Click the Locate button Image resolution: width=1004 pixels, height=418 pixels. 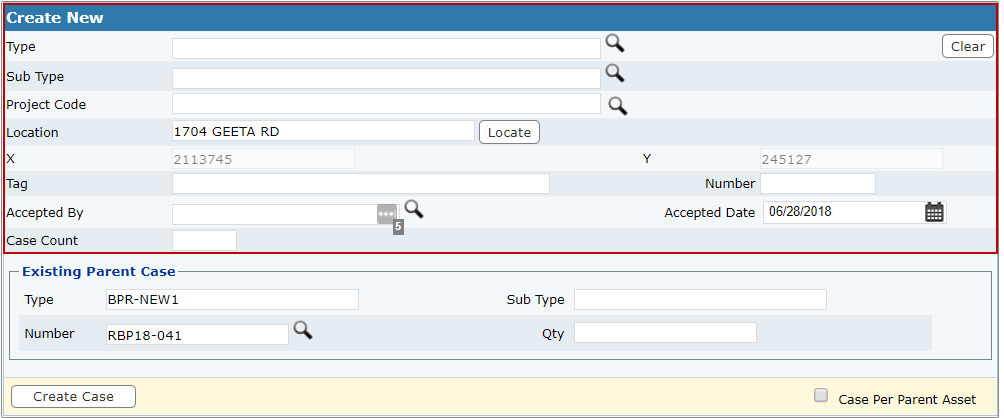[509, 132]
